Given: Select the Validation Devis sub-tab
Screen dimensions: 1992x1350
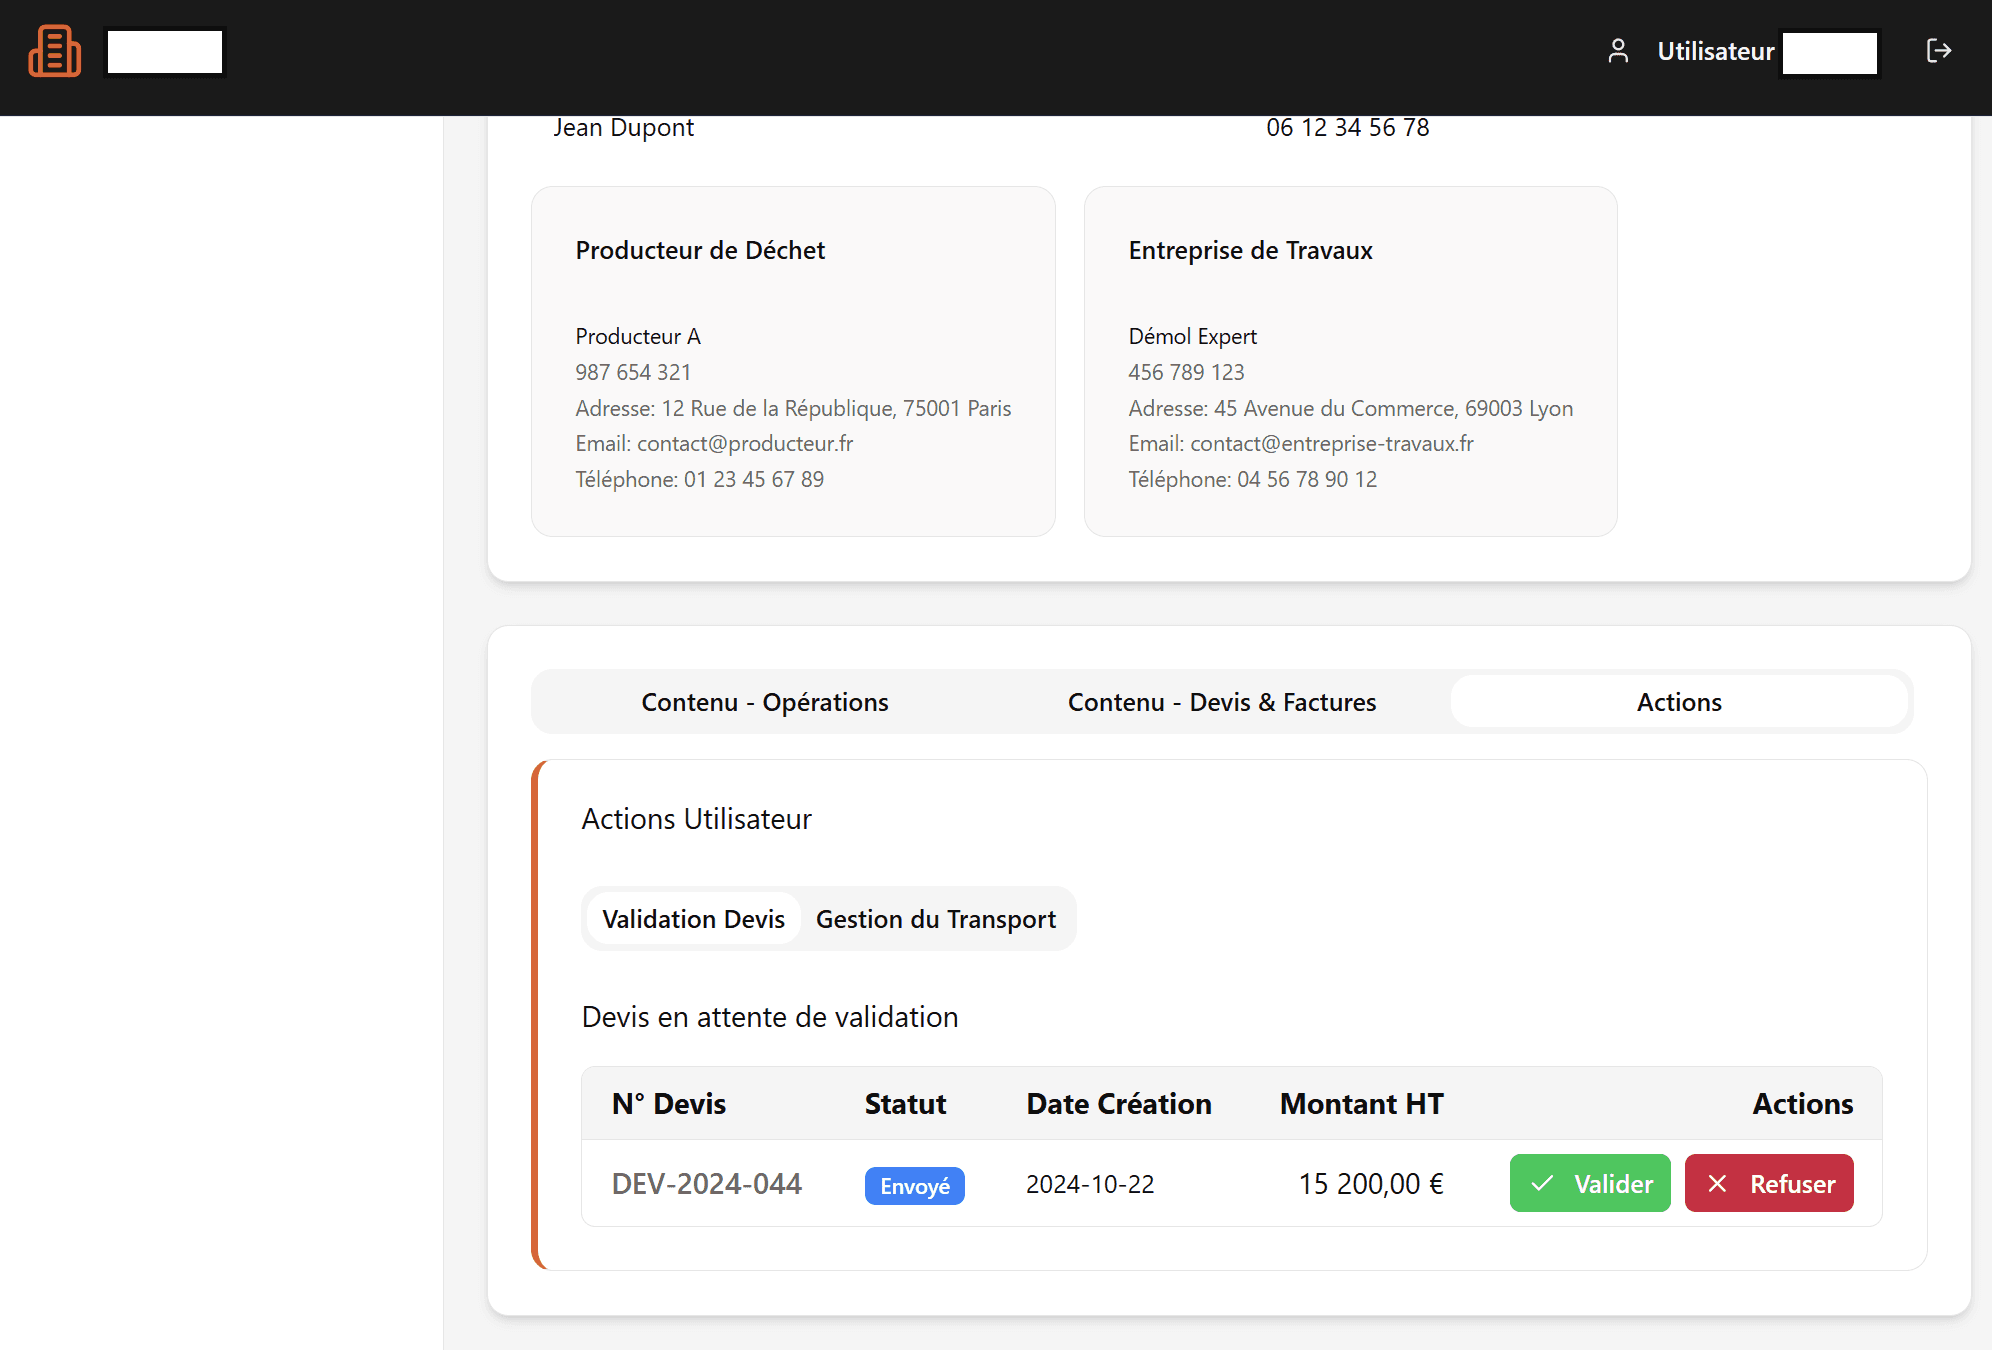Looking at the screenshot, I should 693,919.
